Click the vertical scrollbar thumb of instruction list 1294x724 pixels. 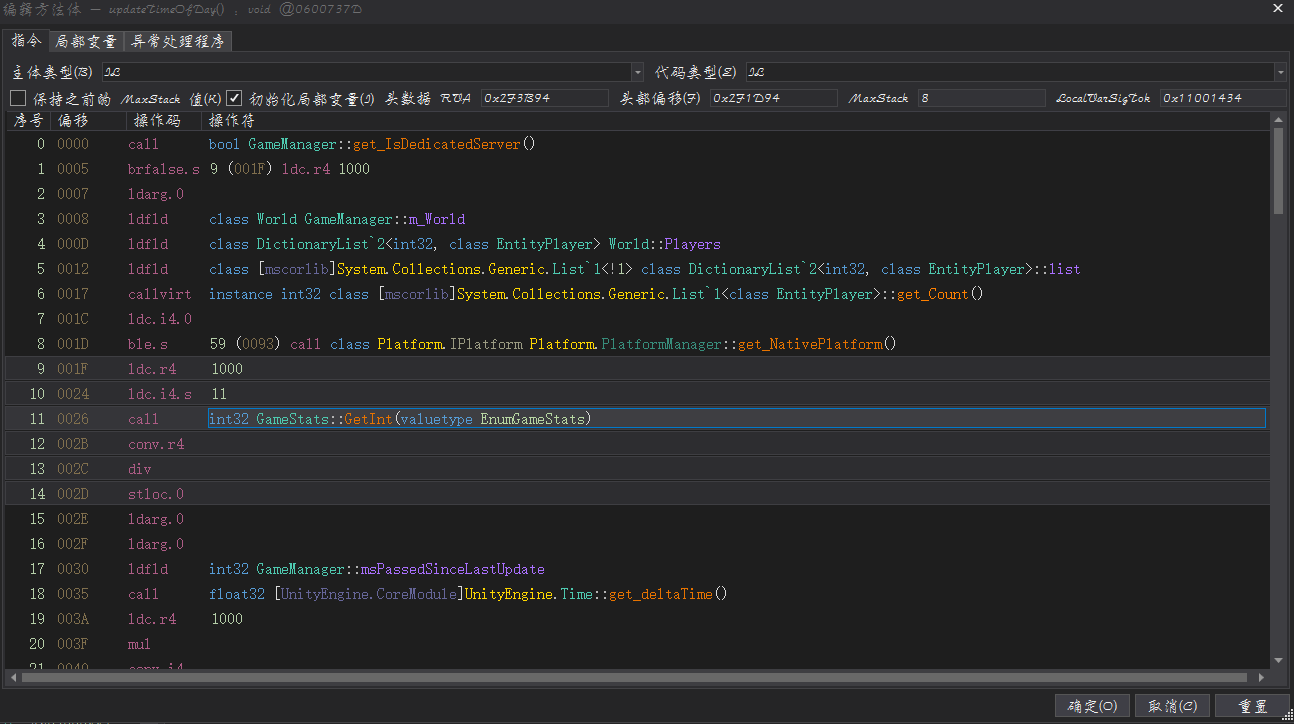(1278, 170)
